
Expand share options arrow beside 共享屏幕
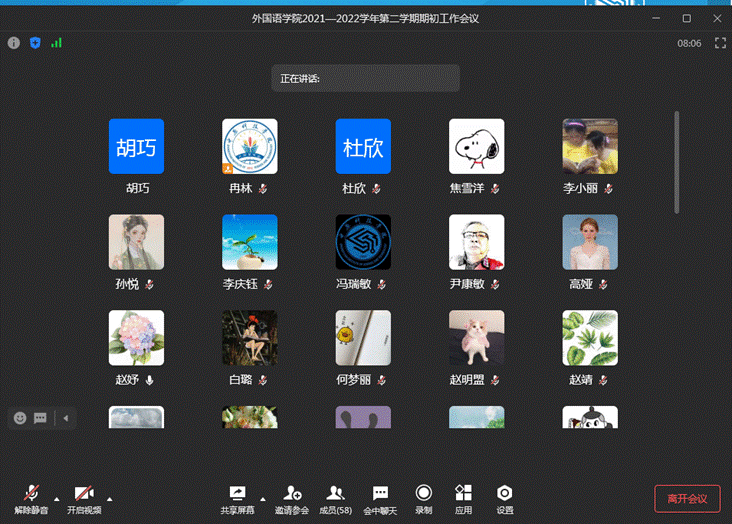pyautogui.click(x=263, y=498)
